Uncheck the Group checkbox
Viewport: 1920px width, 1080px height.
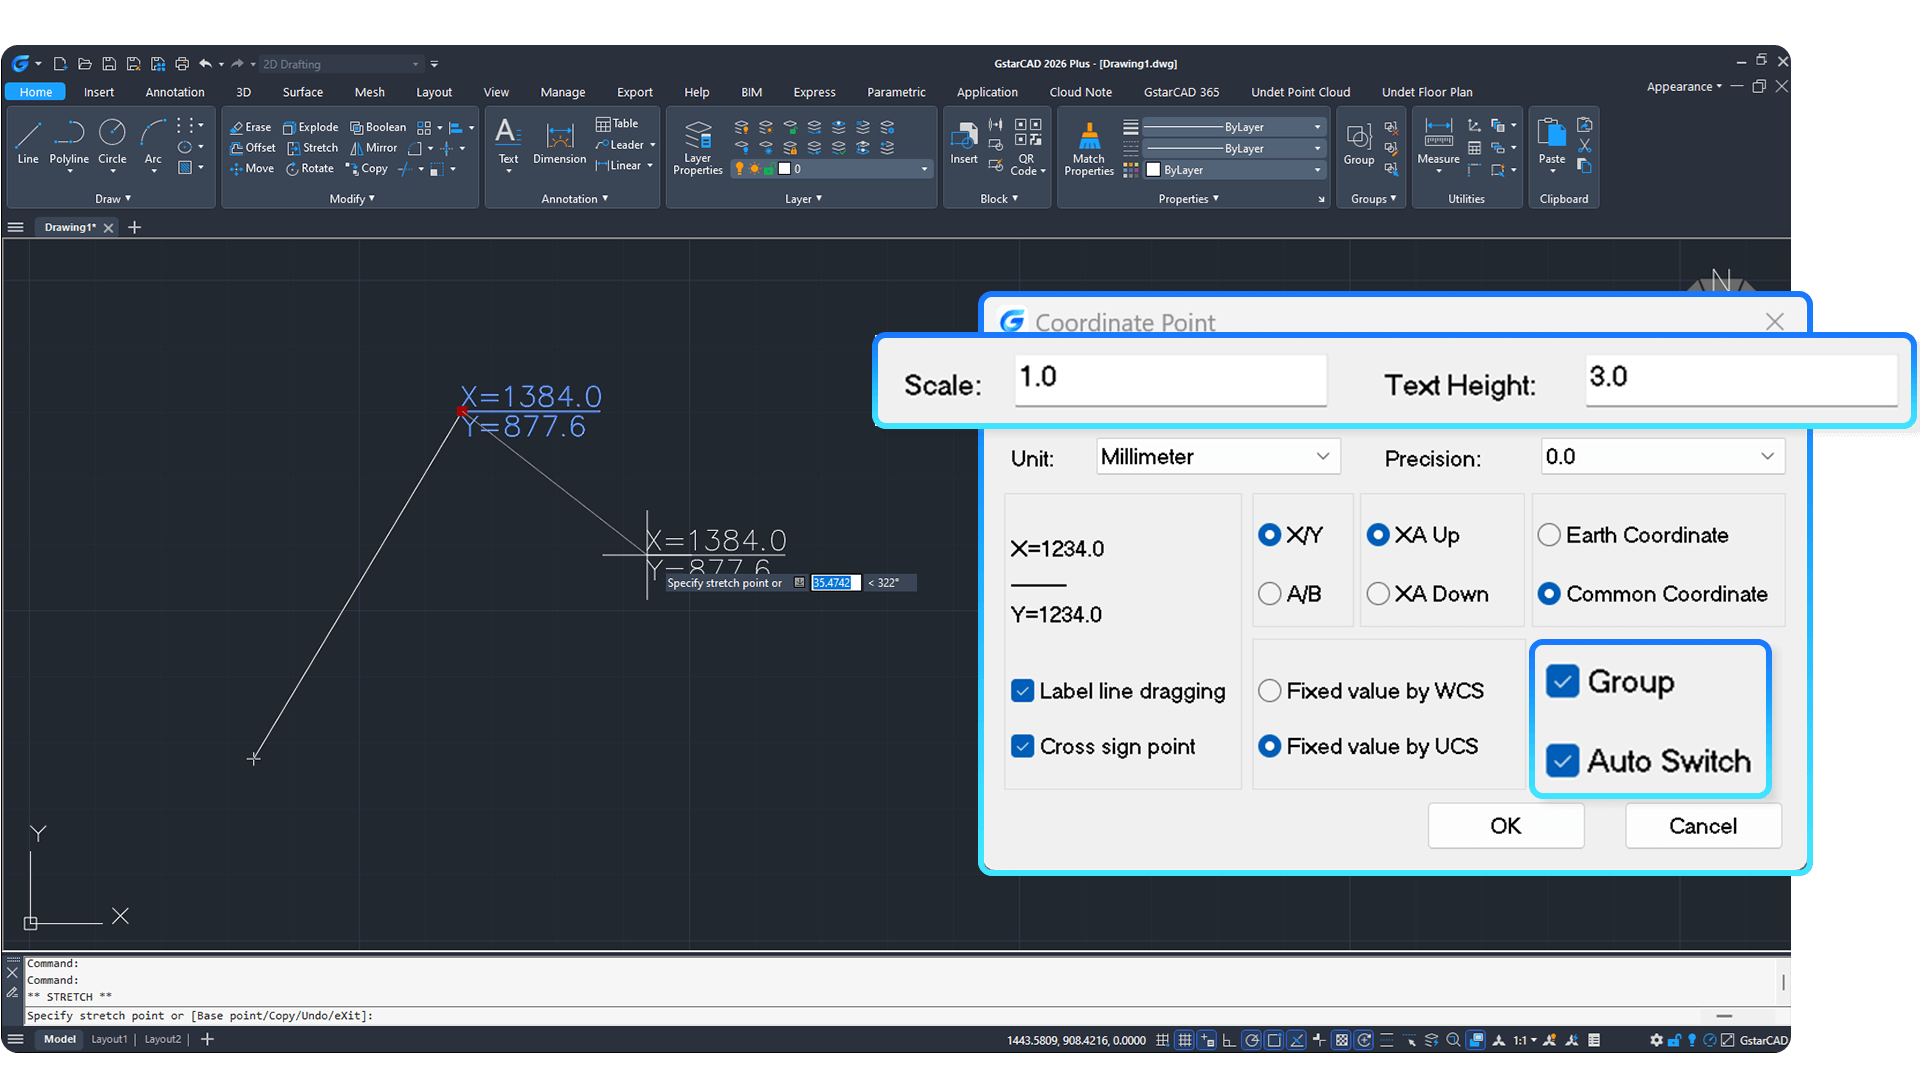(1562, 681)
